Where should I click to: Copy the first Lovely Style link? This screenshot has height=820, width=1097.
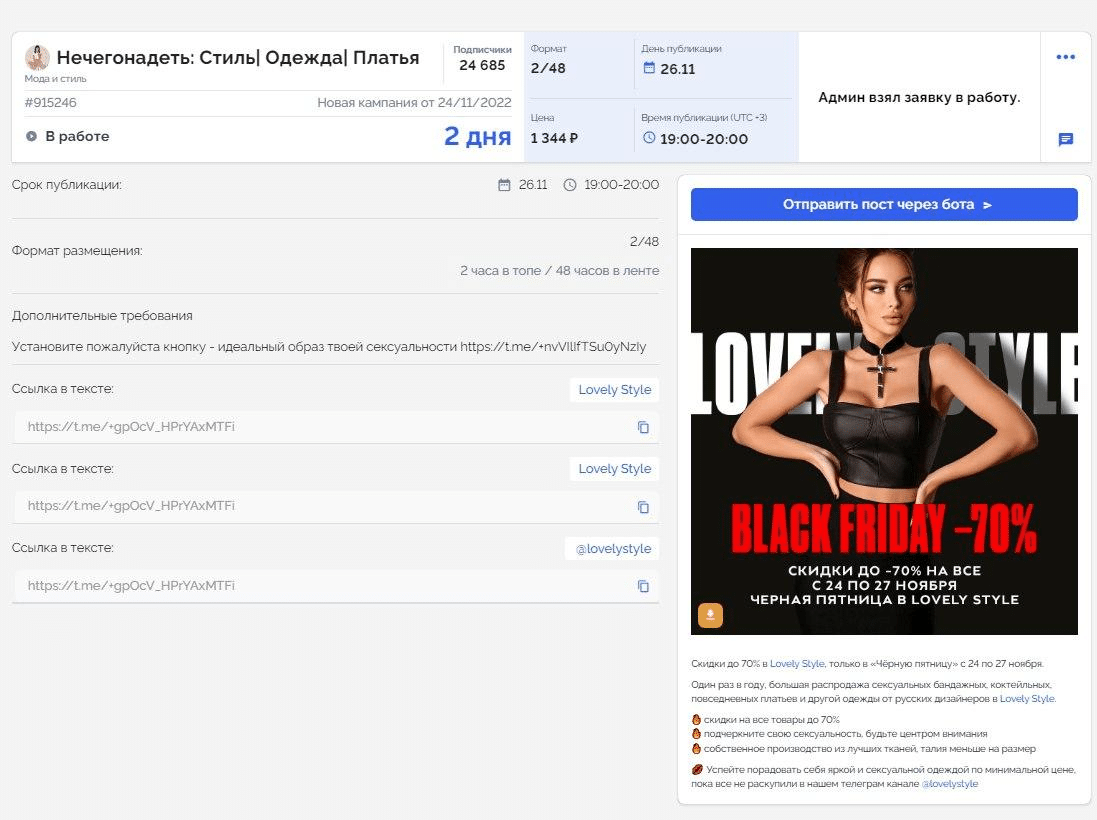(x=643, y=427)
